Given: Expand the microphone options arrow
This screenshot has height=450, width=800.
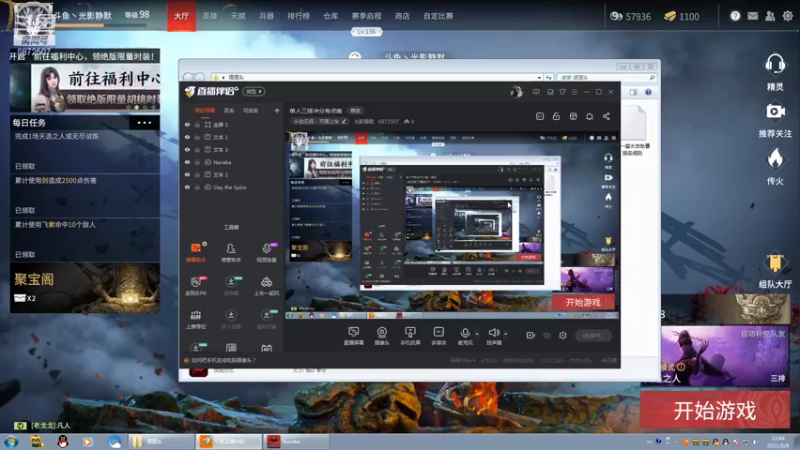Looking at the screenshot, I should click(x=477, y=334).
